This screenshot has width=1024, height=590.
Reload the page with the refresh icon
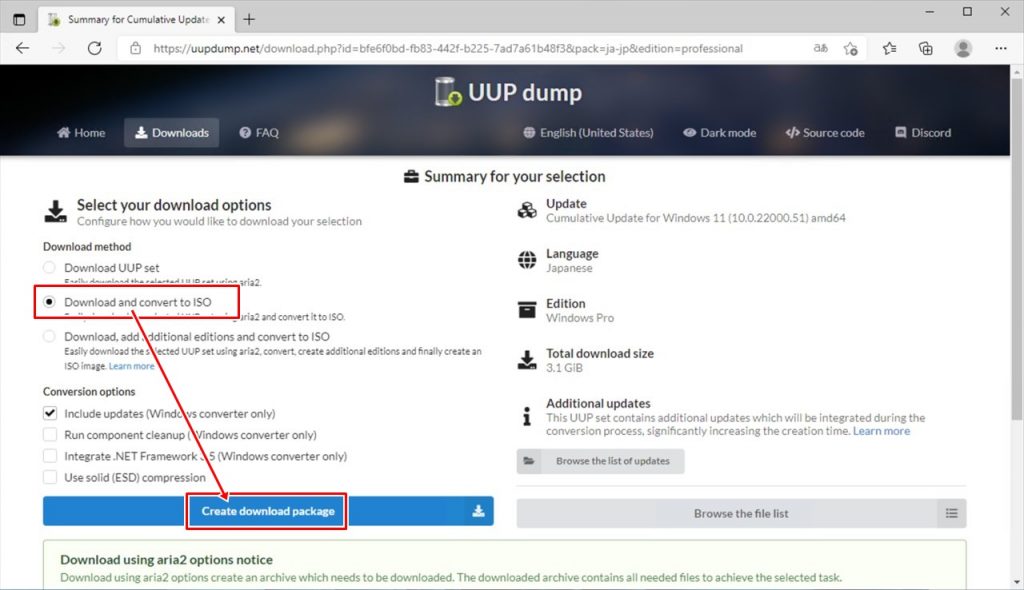point(95,48)
